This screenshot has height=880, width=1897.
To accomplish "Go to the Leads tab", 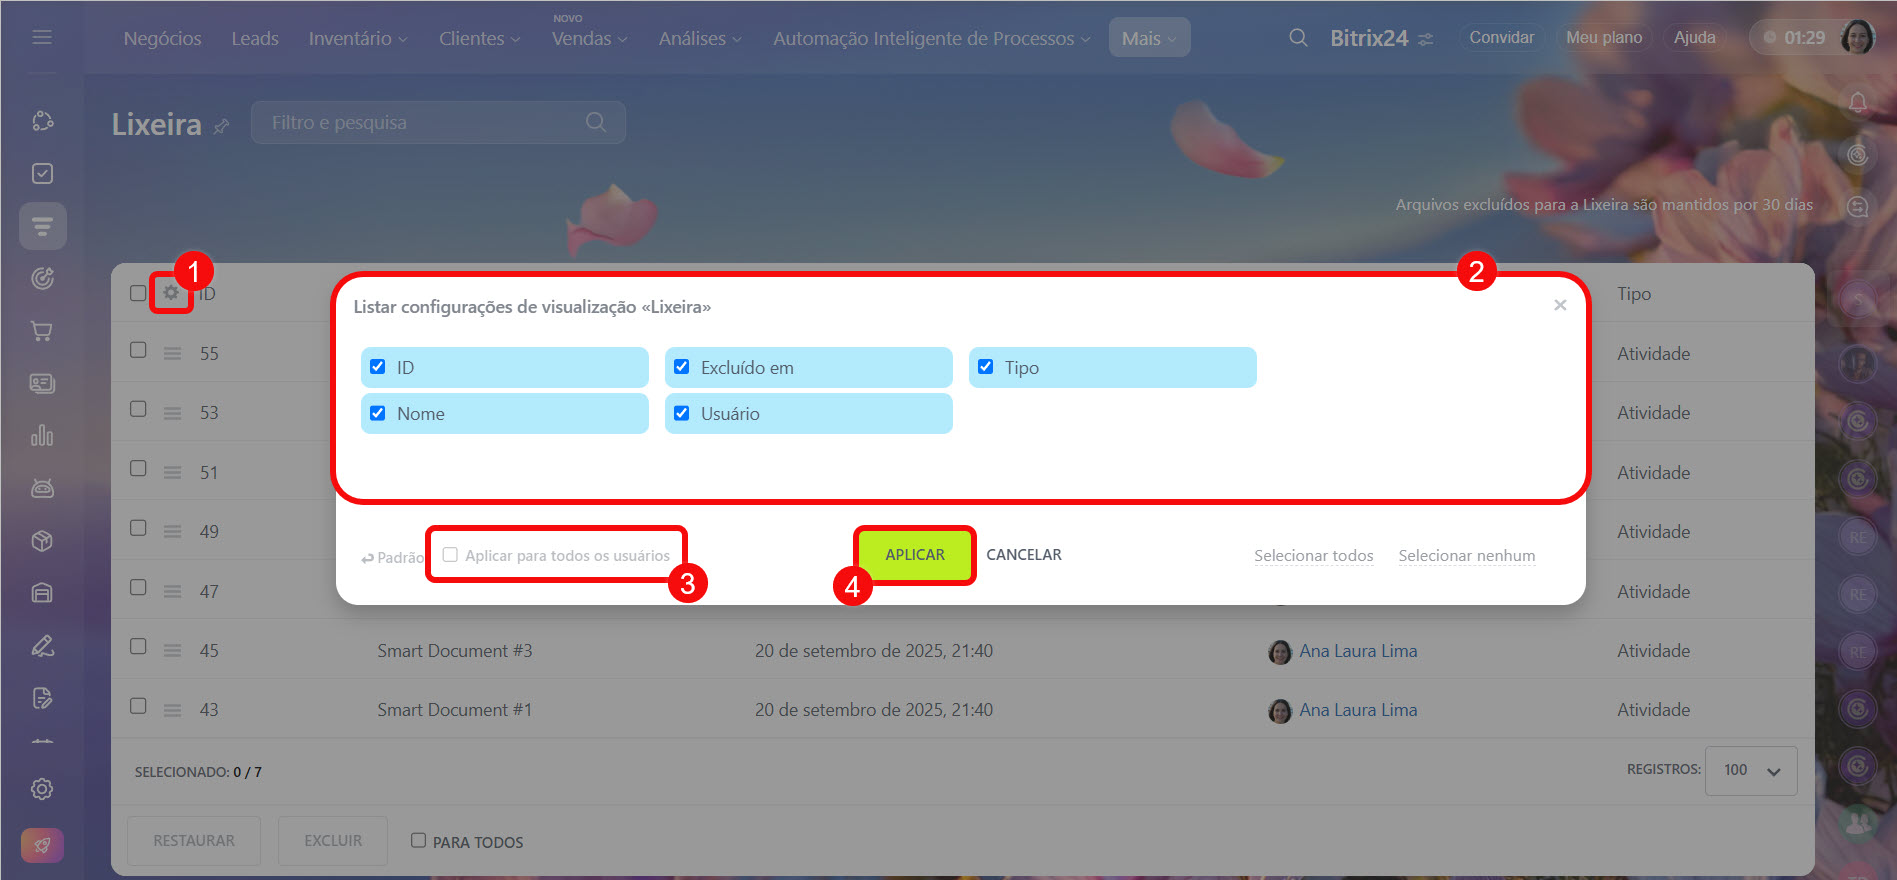I will click(255, 38).
